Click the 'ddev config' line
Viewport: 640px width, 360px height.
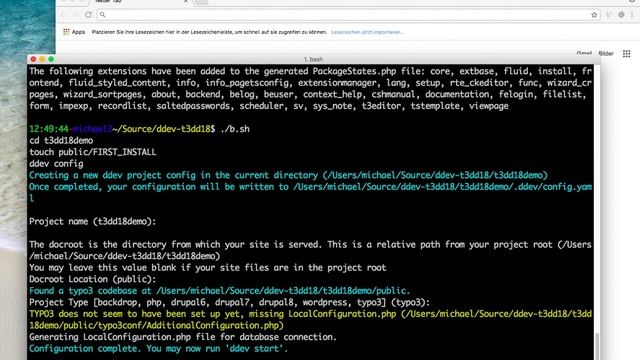56,164
